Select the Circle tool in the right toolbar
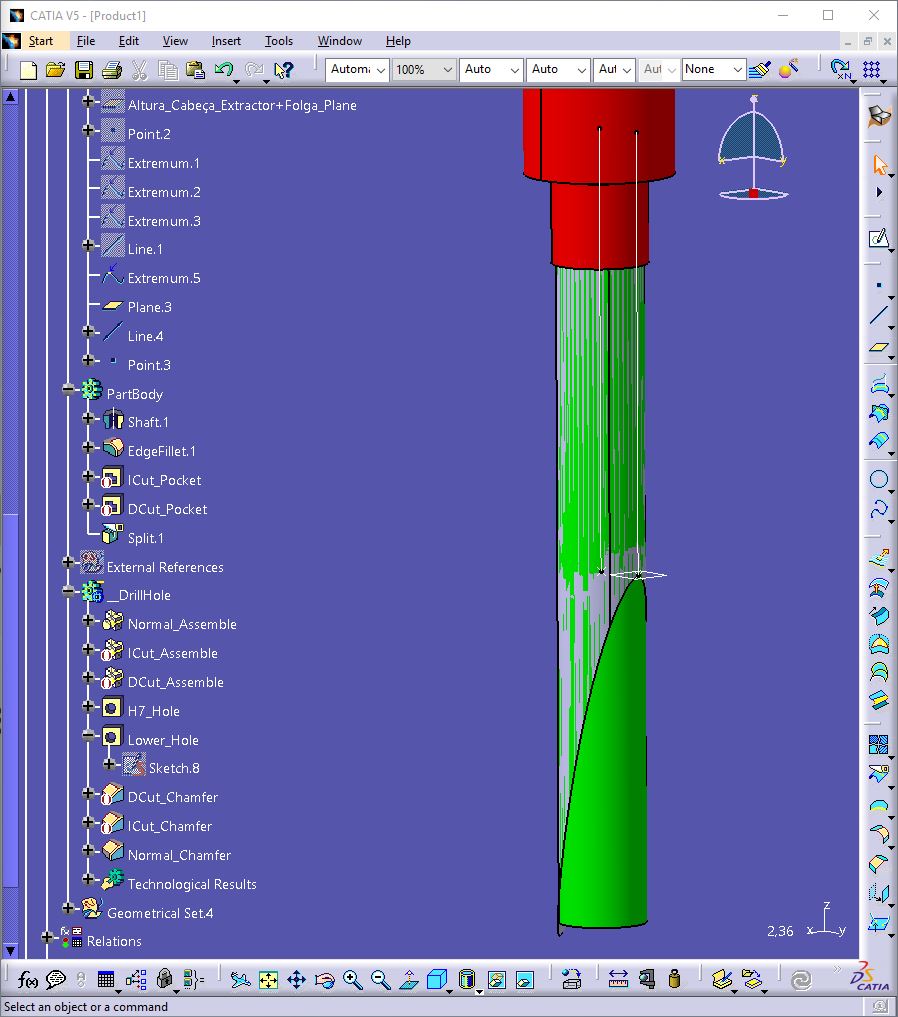Screen dimensions: 898x1017 point(879,479)
